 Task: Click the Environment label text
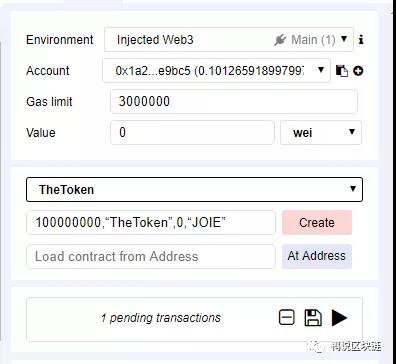tap(60, 40)
